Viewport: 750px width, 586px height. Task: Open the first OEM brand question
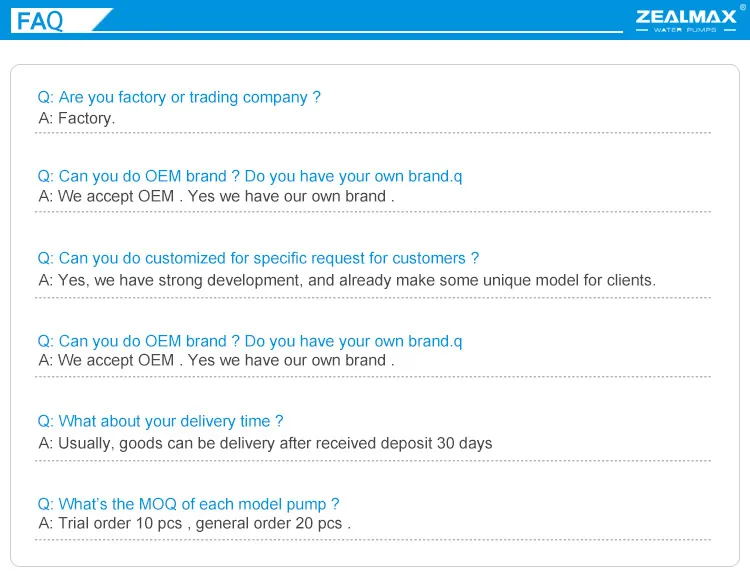(250, 176)
